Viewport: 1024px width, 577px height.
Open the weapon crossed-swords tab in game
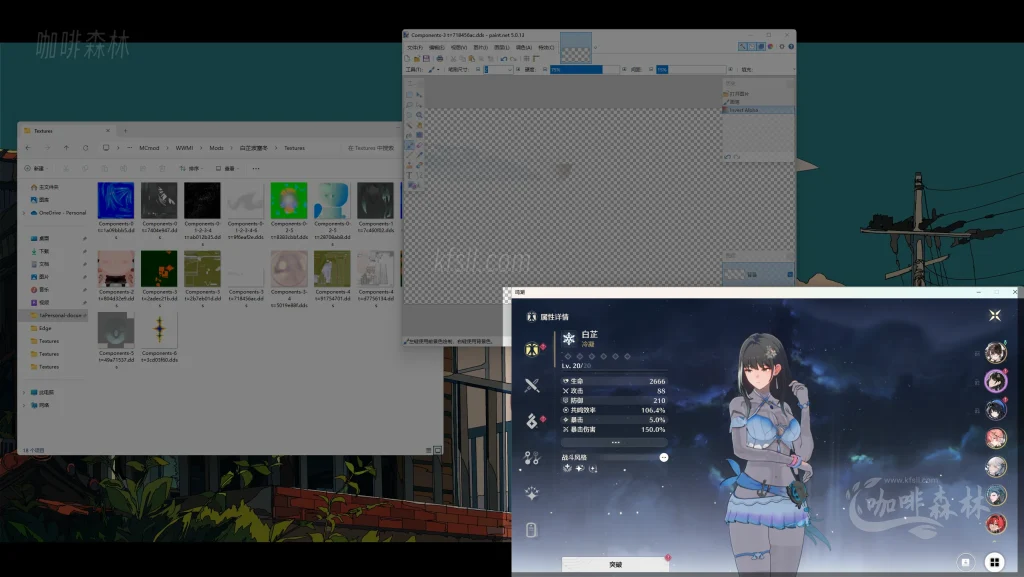532,385
